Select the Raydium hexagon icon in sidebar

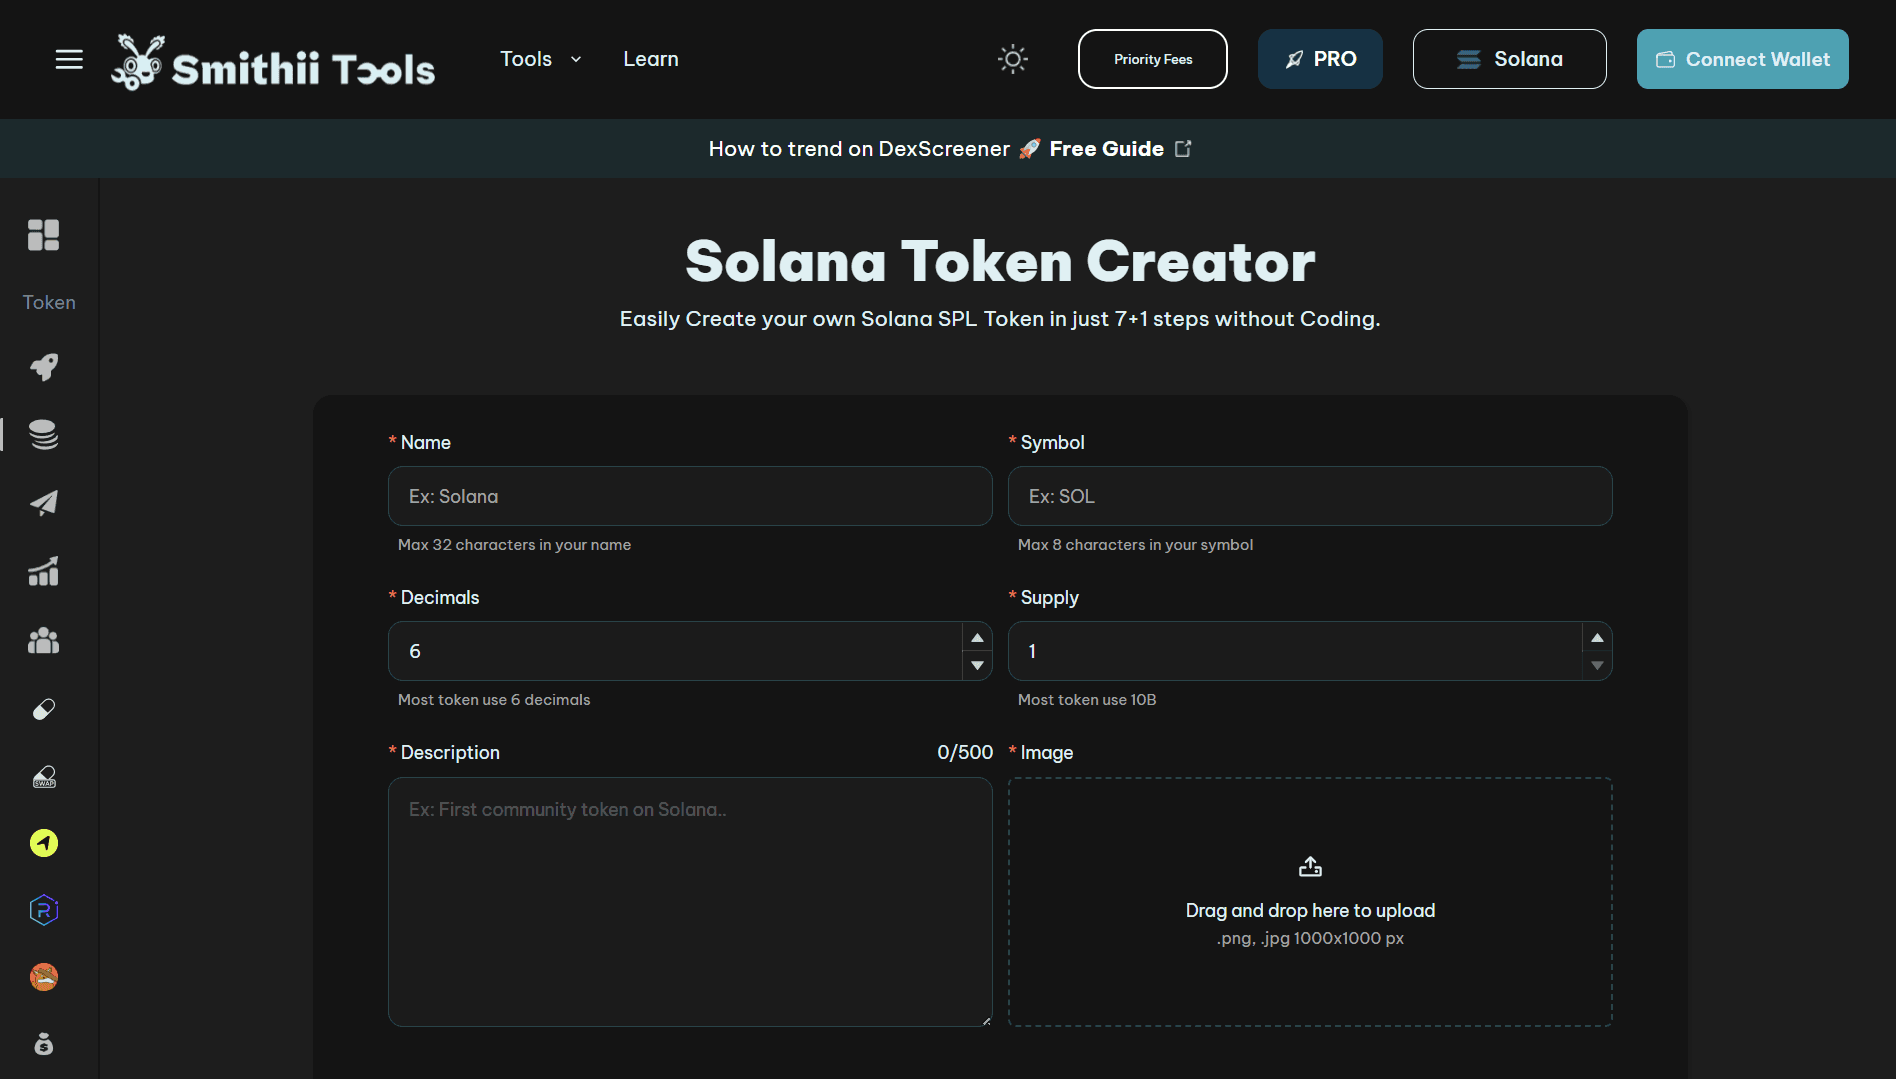tap(44, 910)
